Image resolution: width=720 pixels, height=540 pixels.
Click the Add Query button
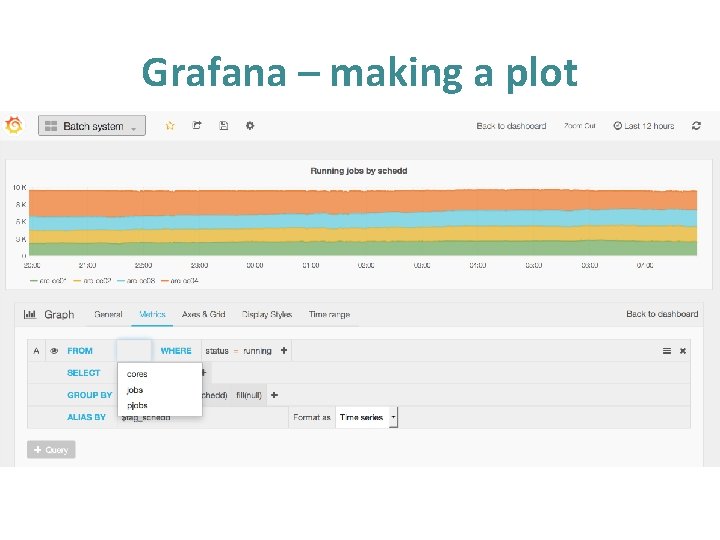51,450
